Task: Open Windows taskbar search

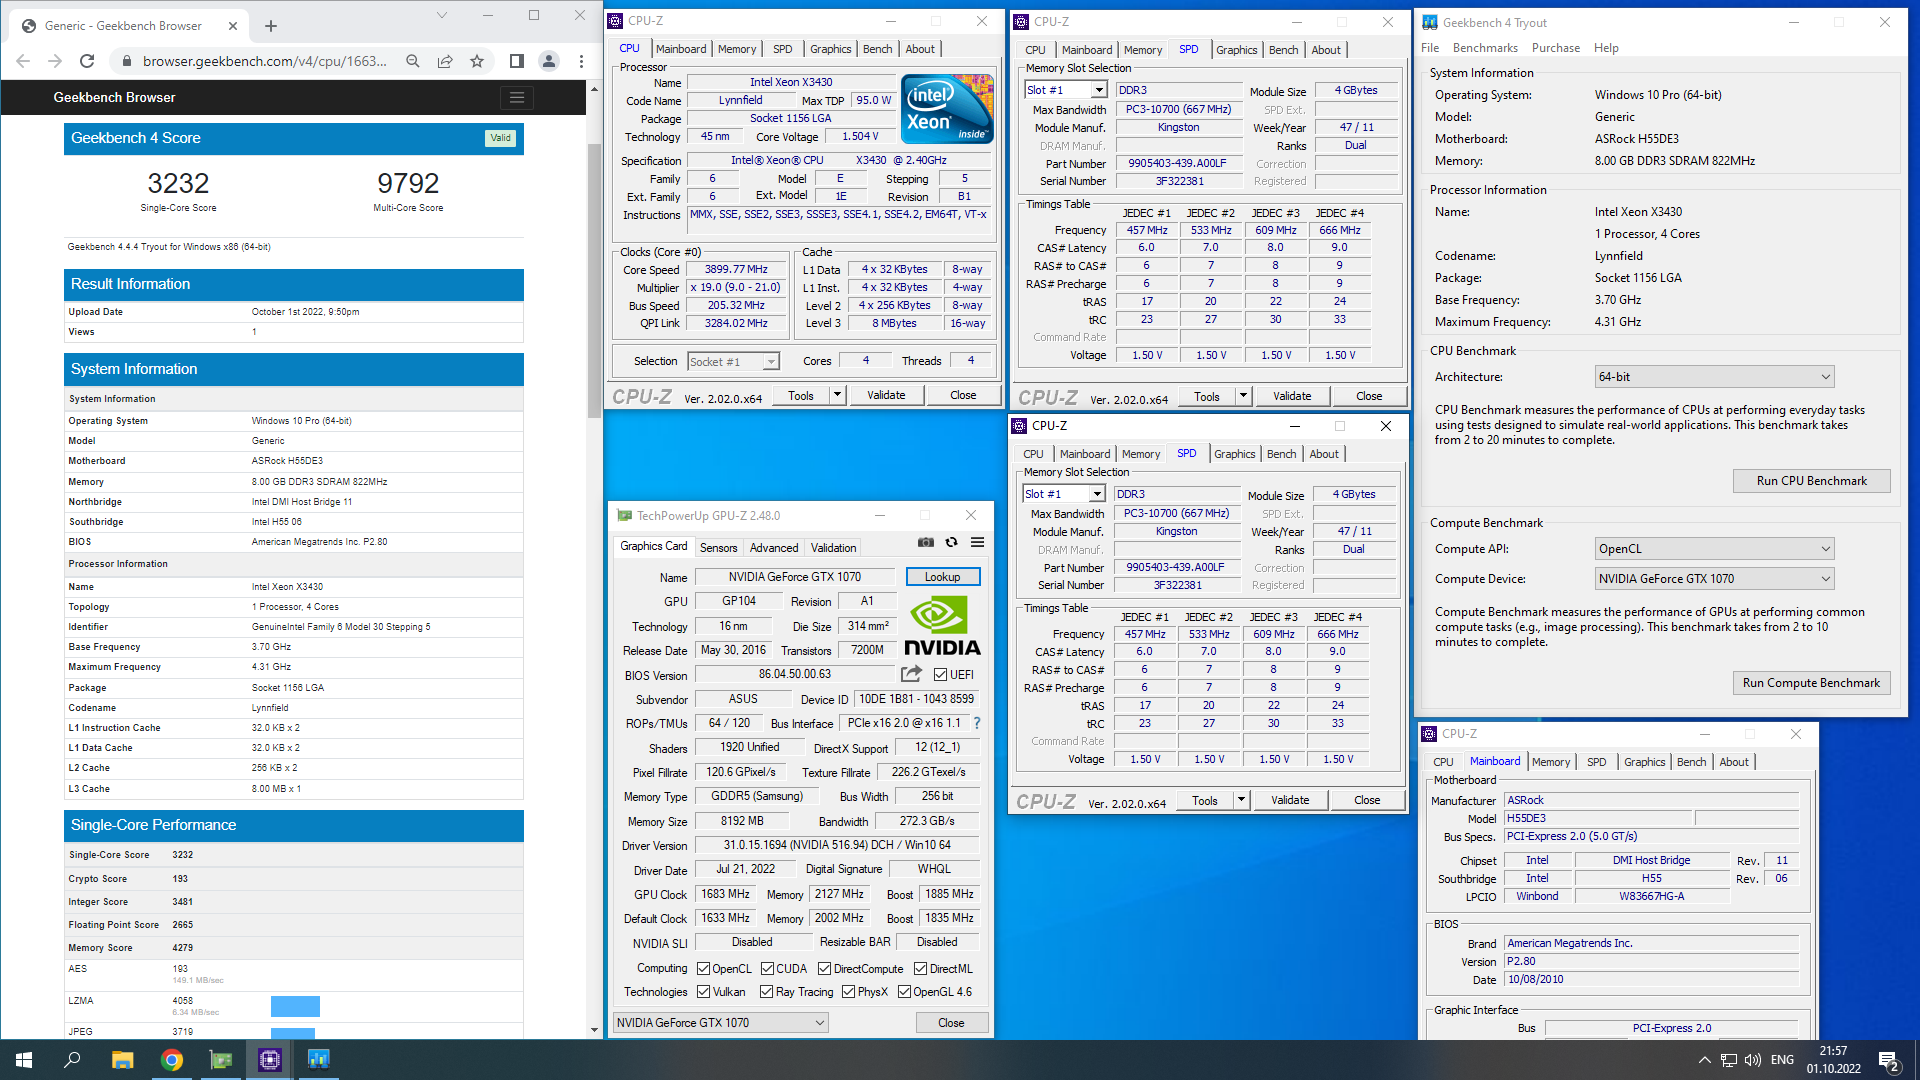Action: tap(72, 1060)
